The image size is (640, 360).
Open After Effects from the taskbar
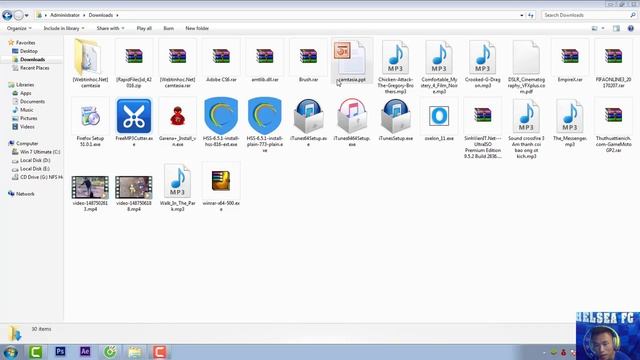click(x=85, y=351)
